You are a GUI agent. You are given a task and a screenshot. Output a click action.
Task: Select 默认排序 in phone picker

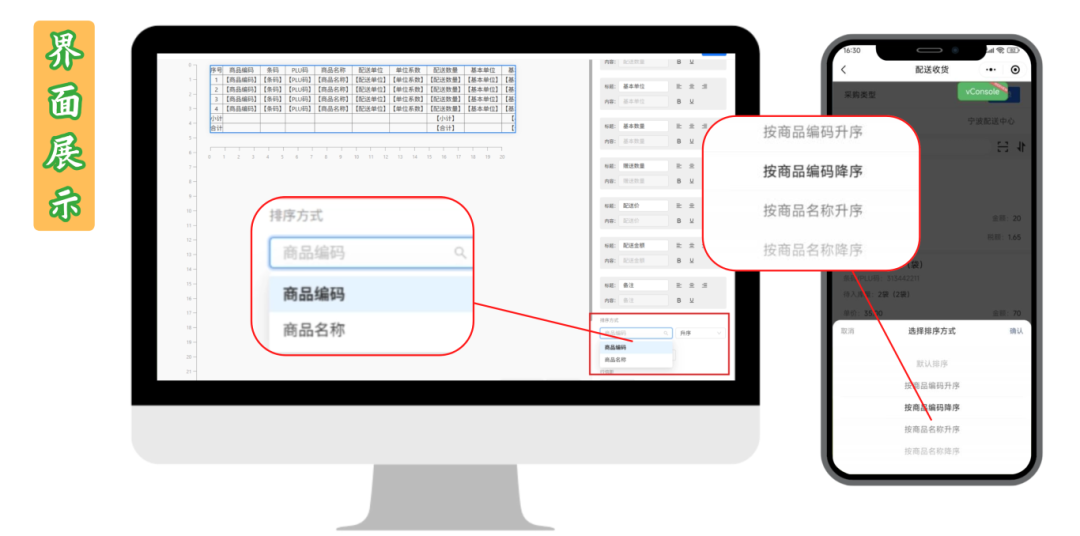pyautogui.click(x=932, y=363)
